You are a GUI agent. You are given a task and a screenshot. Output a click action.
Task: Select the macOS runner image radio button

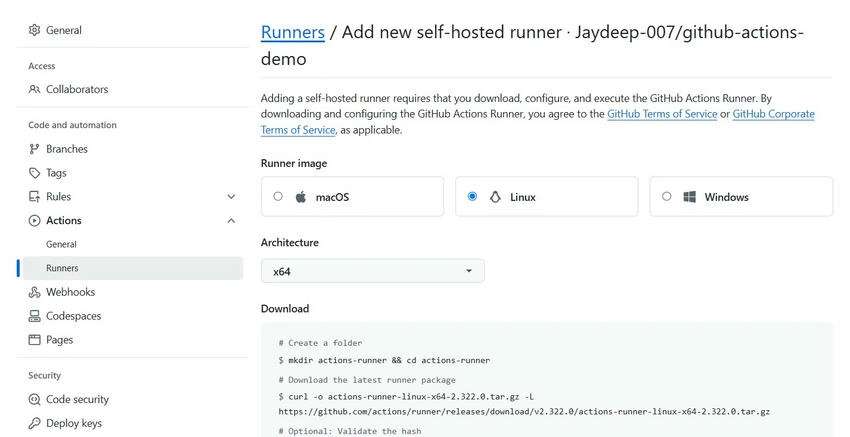[x=278, y=196]
